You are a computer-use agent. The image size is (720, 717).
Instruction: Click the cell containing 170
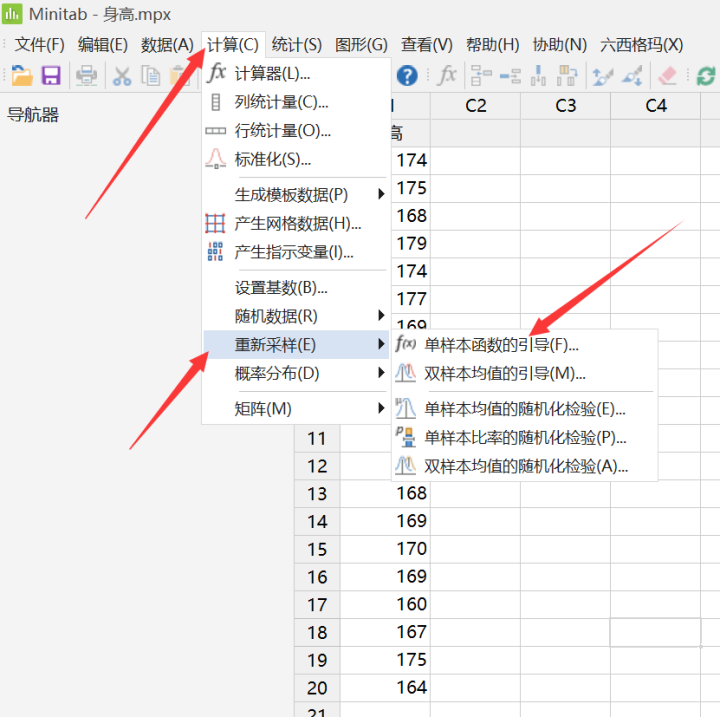pyautogui.click(x=386, y=548)
